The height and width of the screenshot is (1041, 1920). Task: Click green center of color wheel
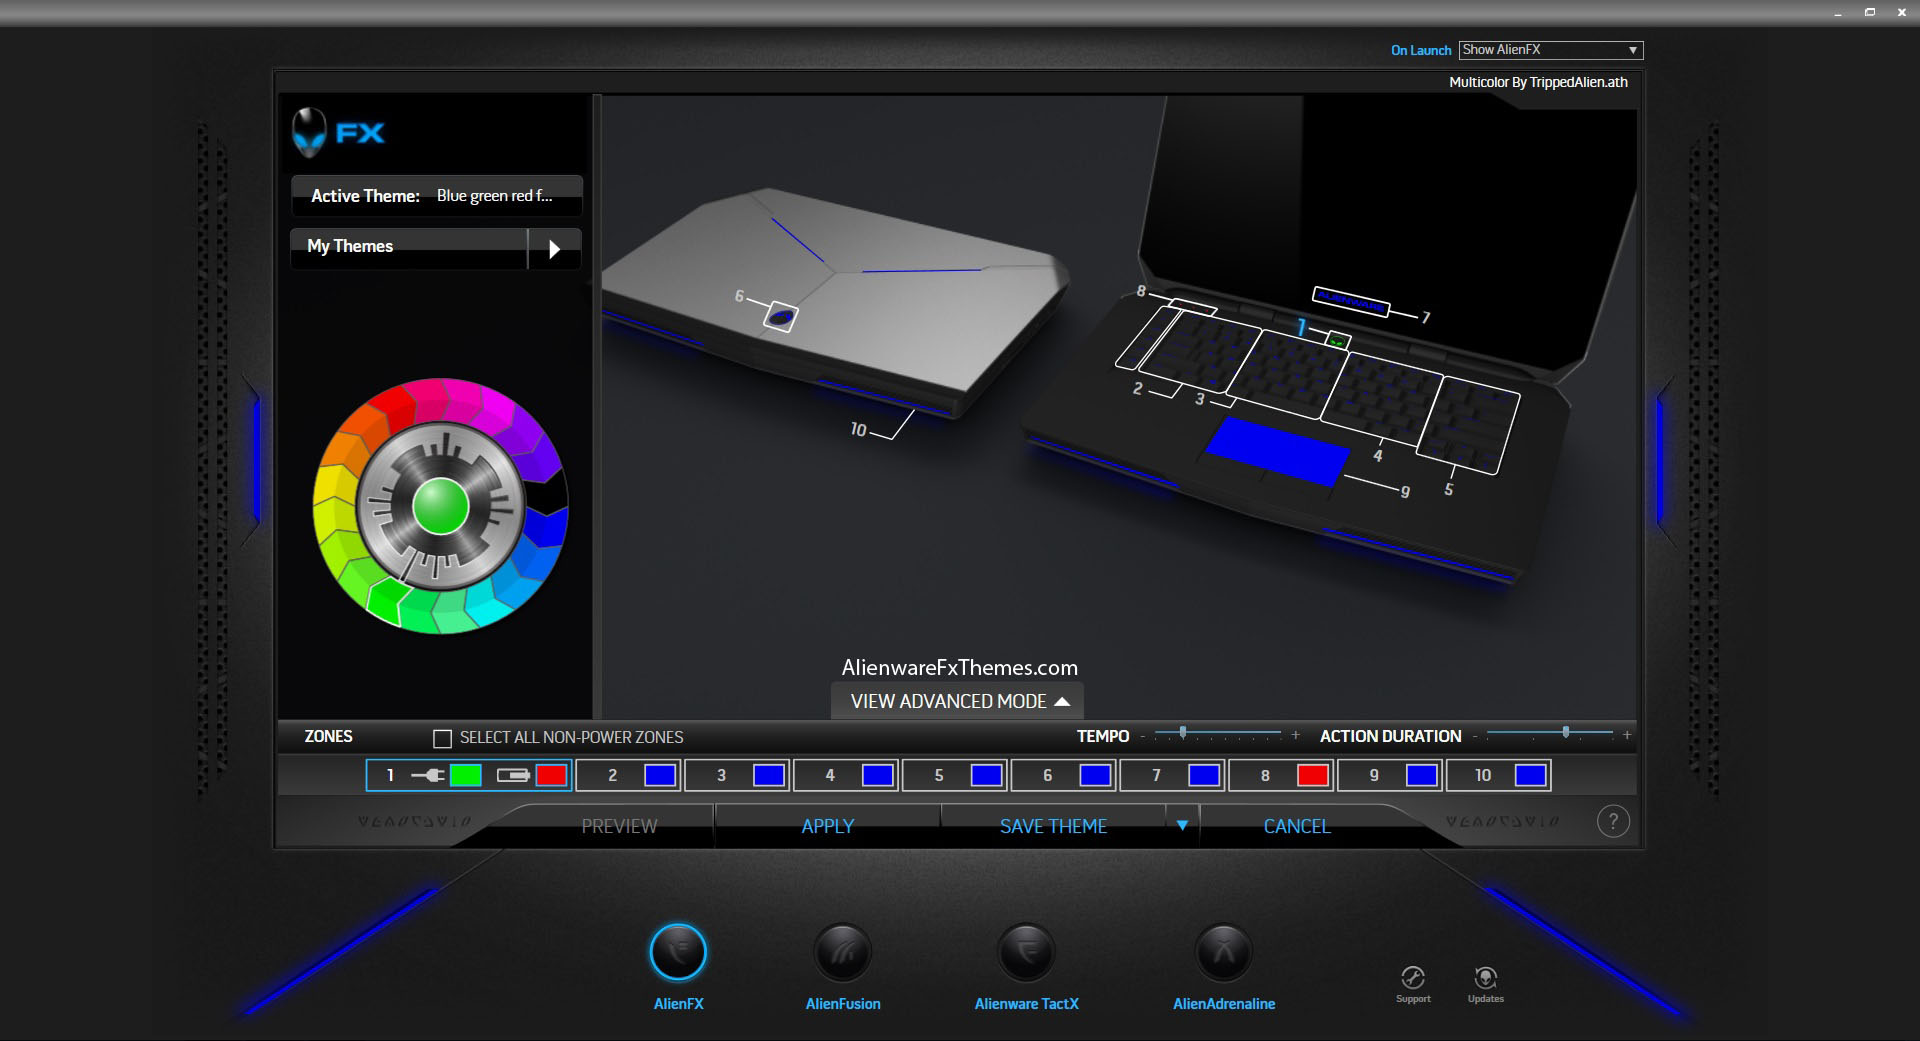tap(441, 506)
